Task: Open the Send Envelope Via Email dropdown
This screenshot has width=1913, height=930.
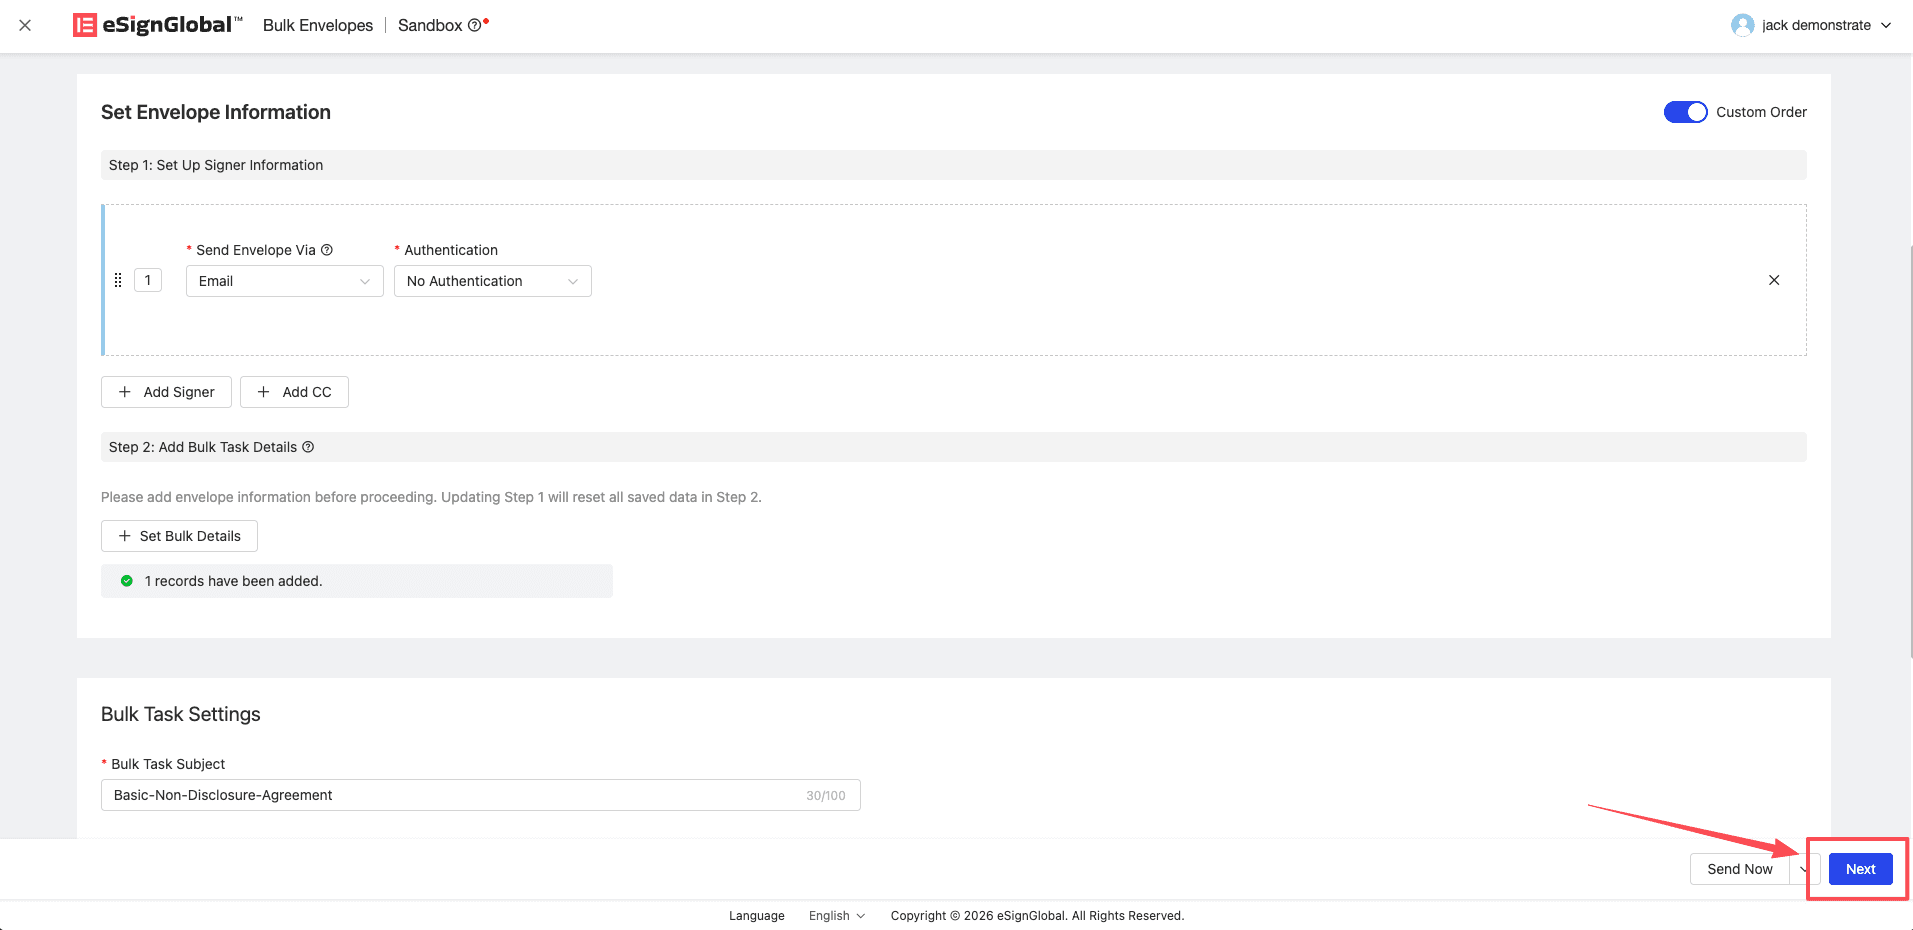Action: click(284, 281)
